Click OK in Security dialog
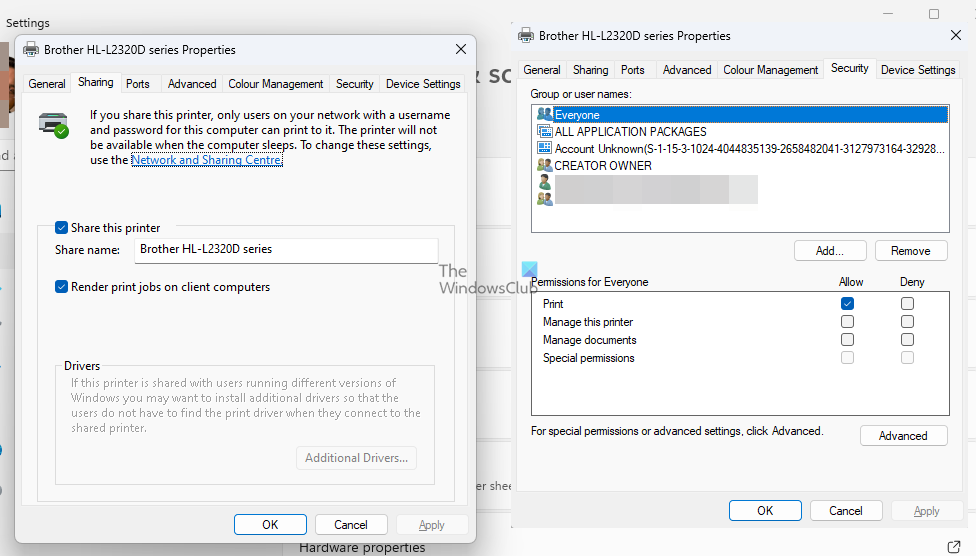The image size is (976, 556). (765, 511)
